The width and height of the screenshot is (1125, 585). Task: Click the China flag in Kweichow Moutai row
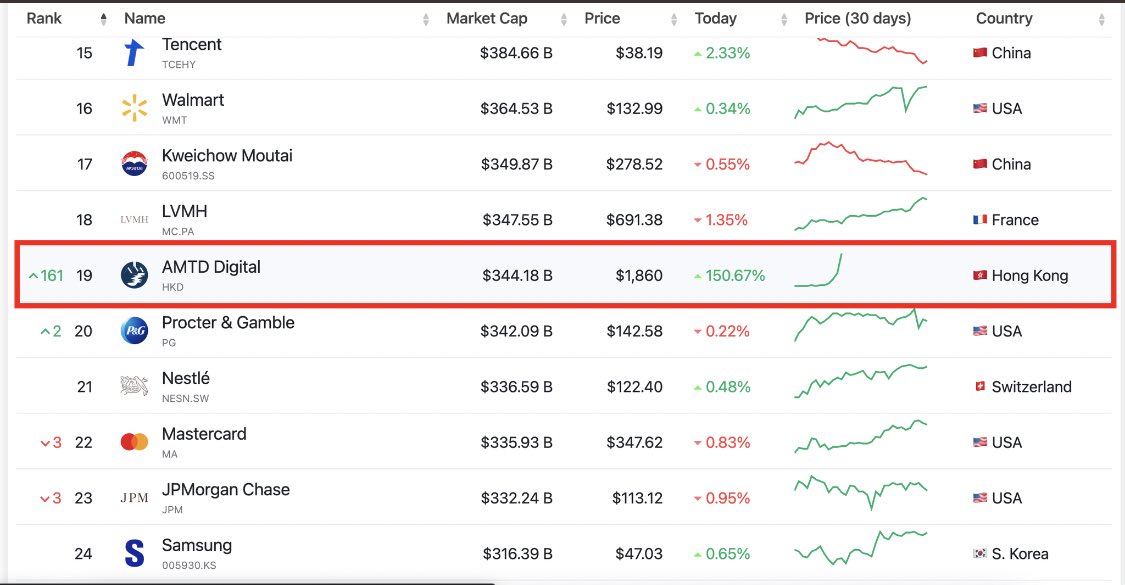coord(979,164)
